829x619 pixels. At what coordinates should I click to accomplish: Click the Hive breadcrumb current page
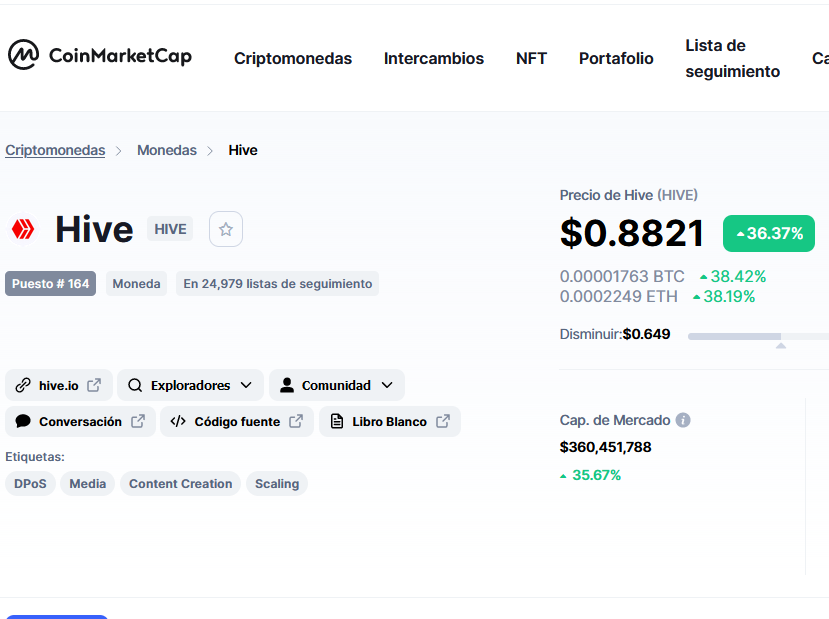click(x=243, y=150)
